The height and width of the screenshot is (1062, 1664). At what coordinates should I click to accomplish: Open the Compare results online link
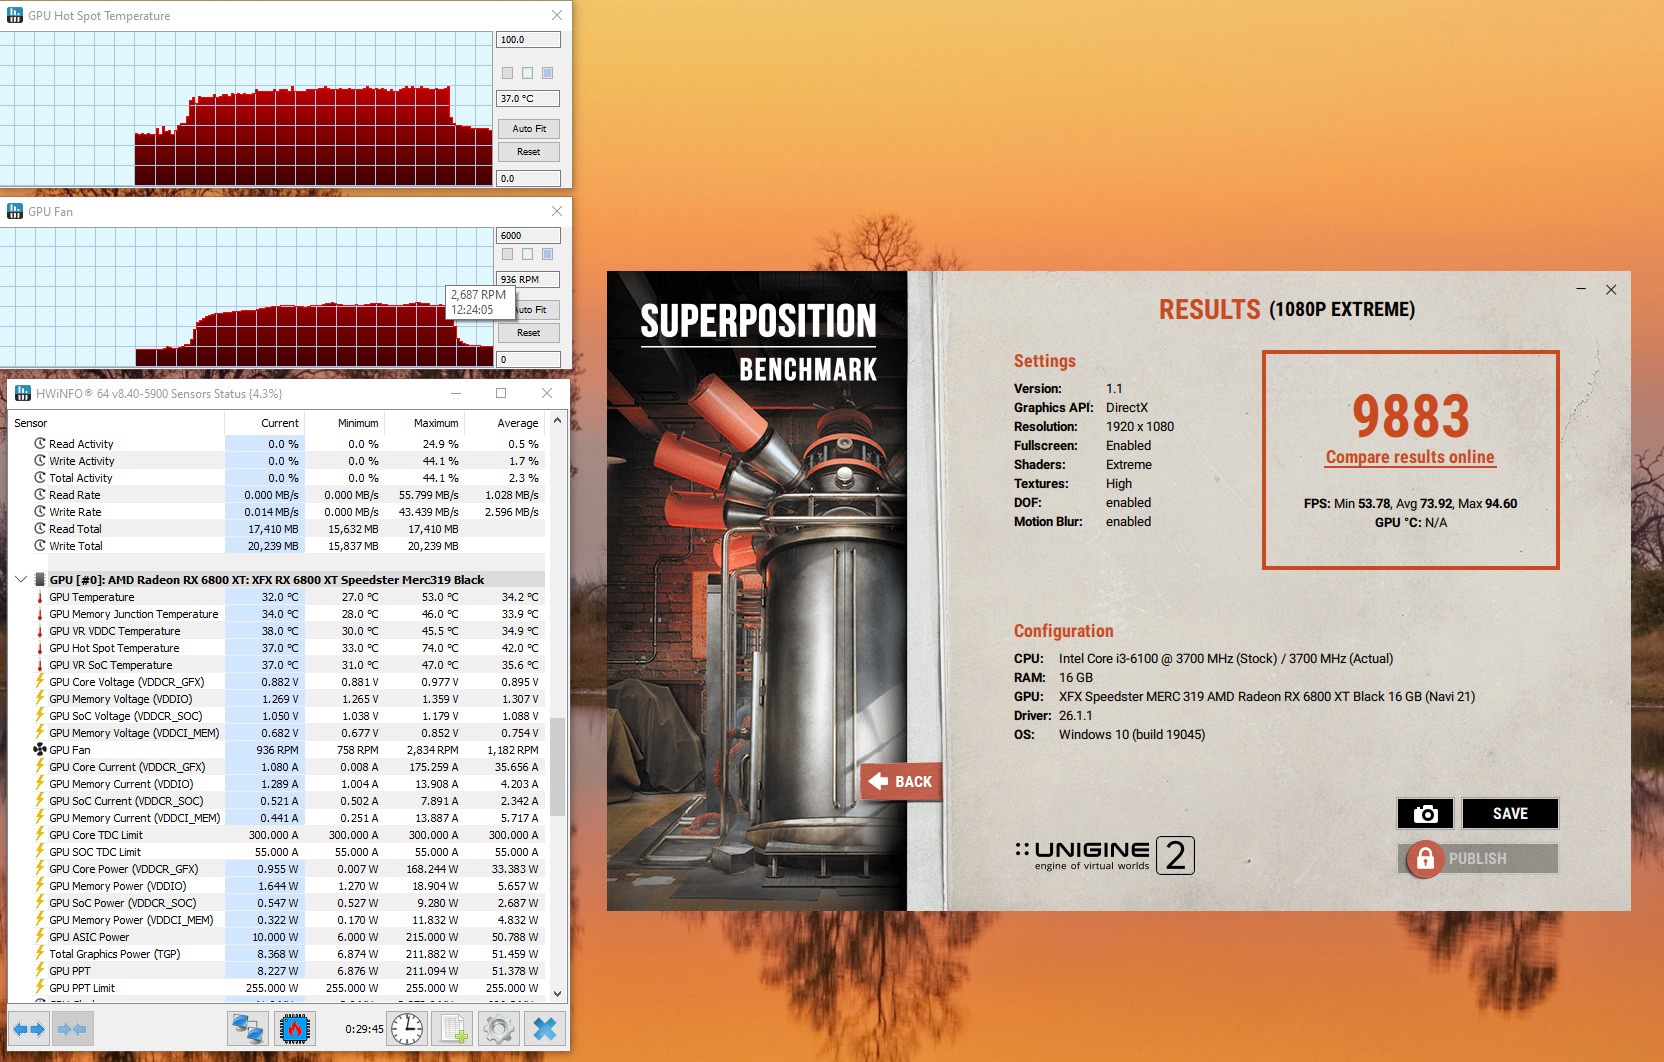tap(1410, 457)
